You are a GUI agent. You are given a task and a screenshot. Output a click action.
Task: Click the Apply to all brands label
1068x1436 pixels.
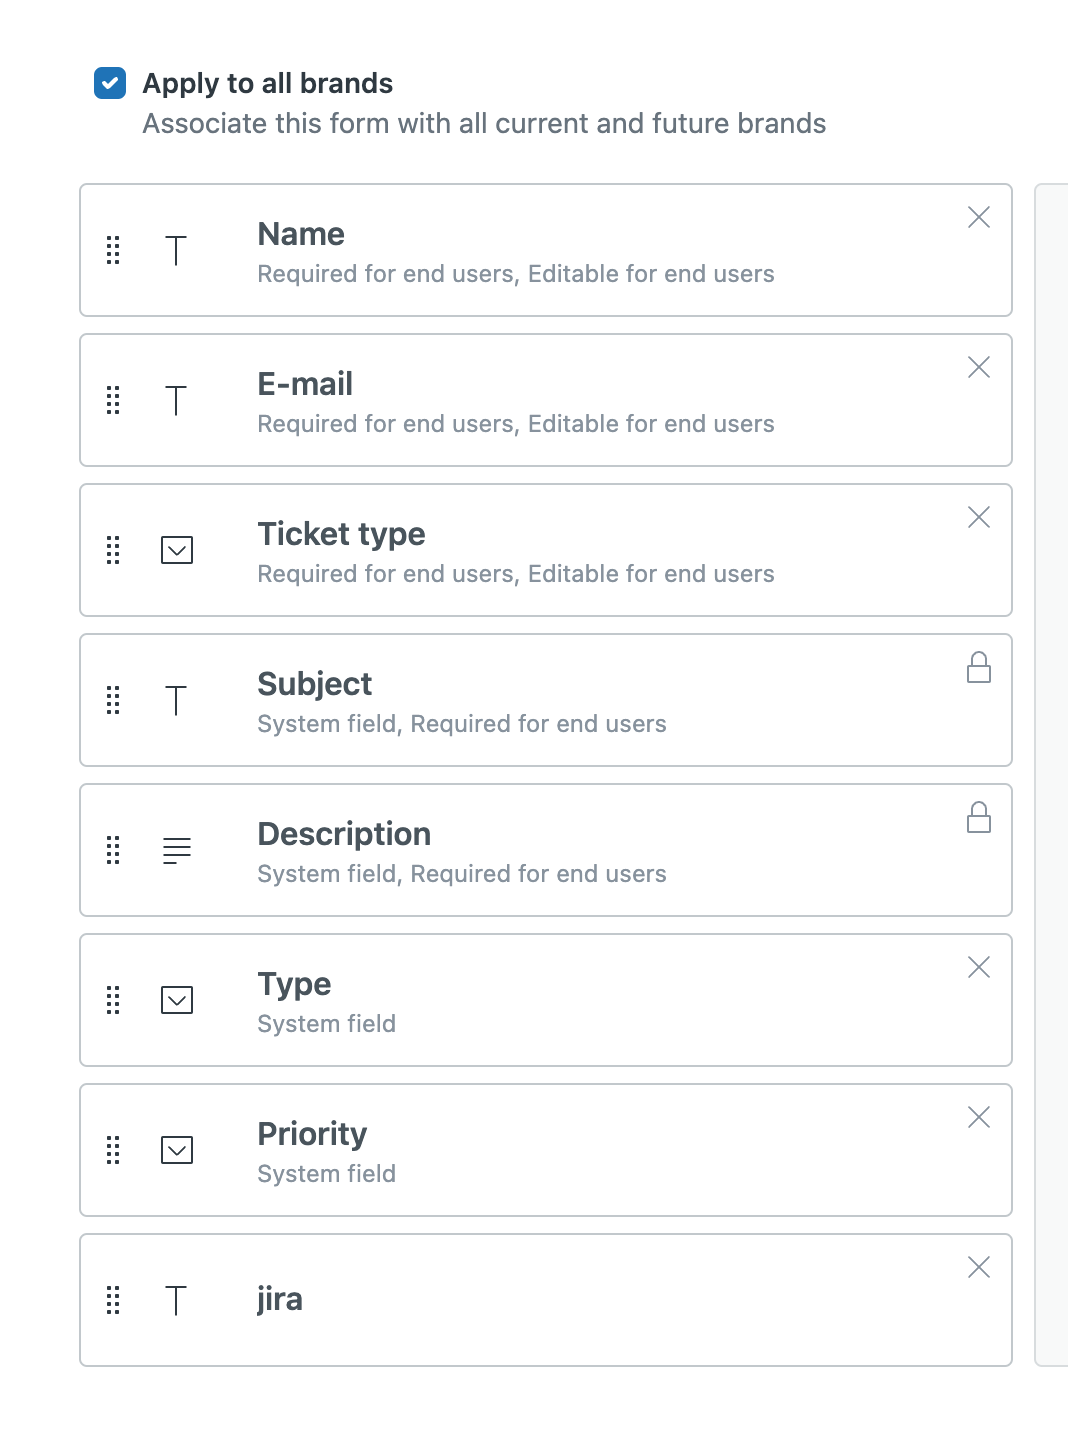click(x=268, y=83)
